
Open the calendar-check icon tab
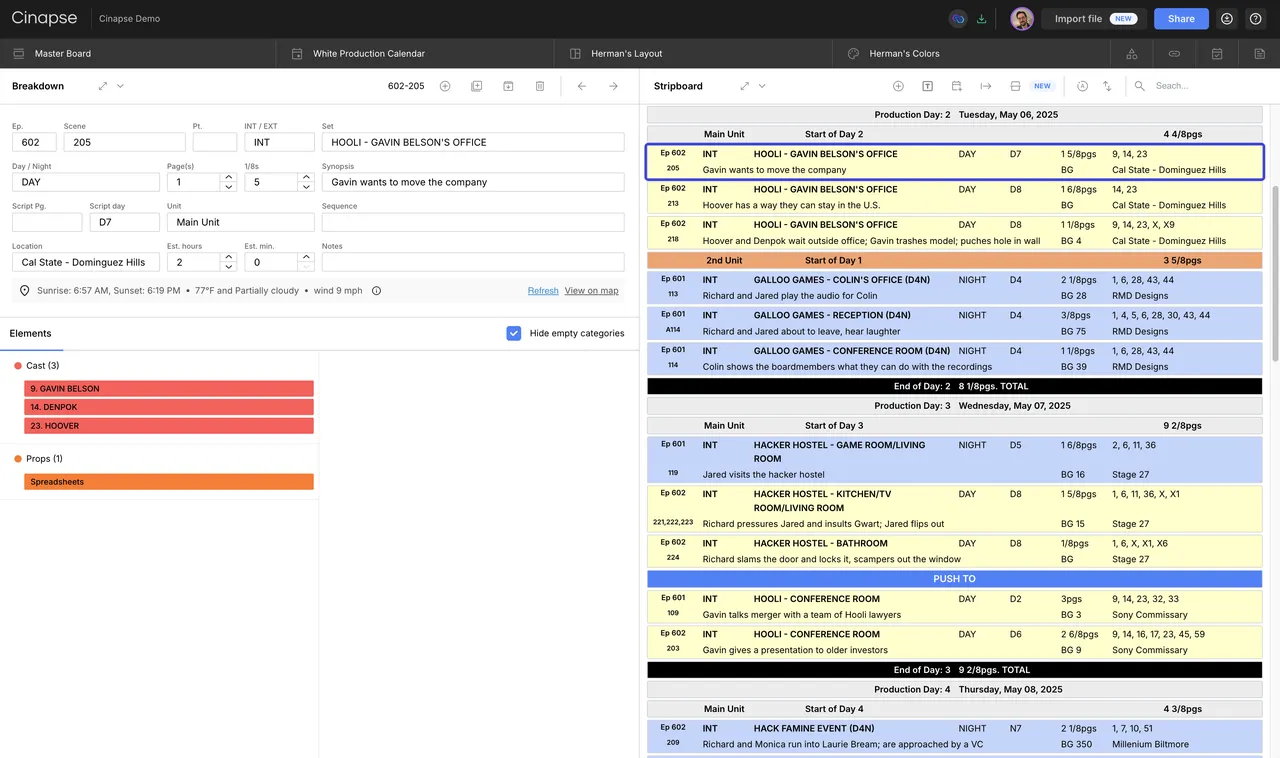(x=1217, y=54)
